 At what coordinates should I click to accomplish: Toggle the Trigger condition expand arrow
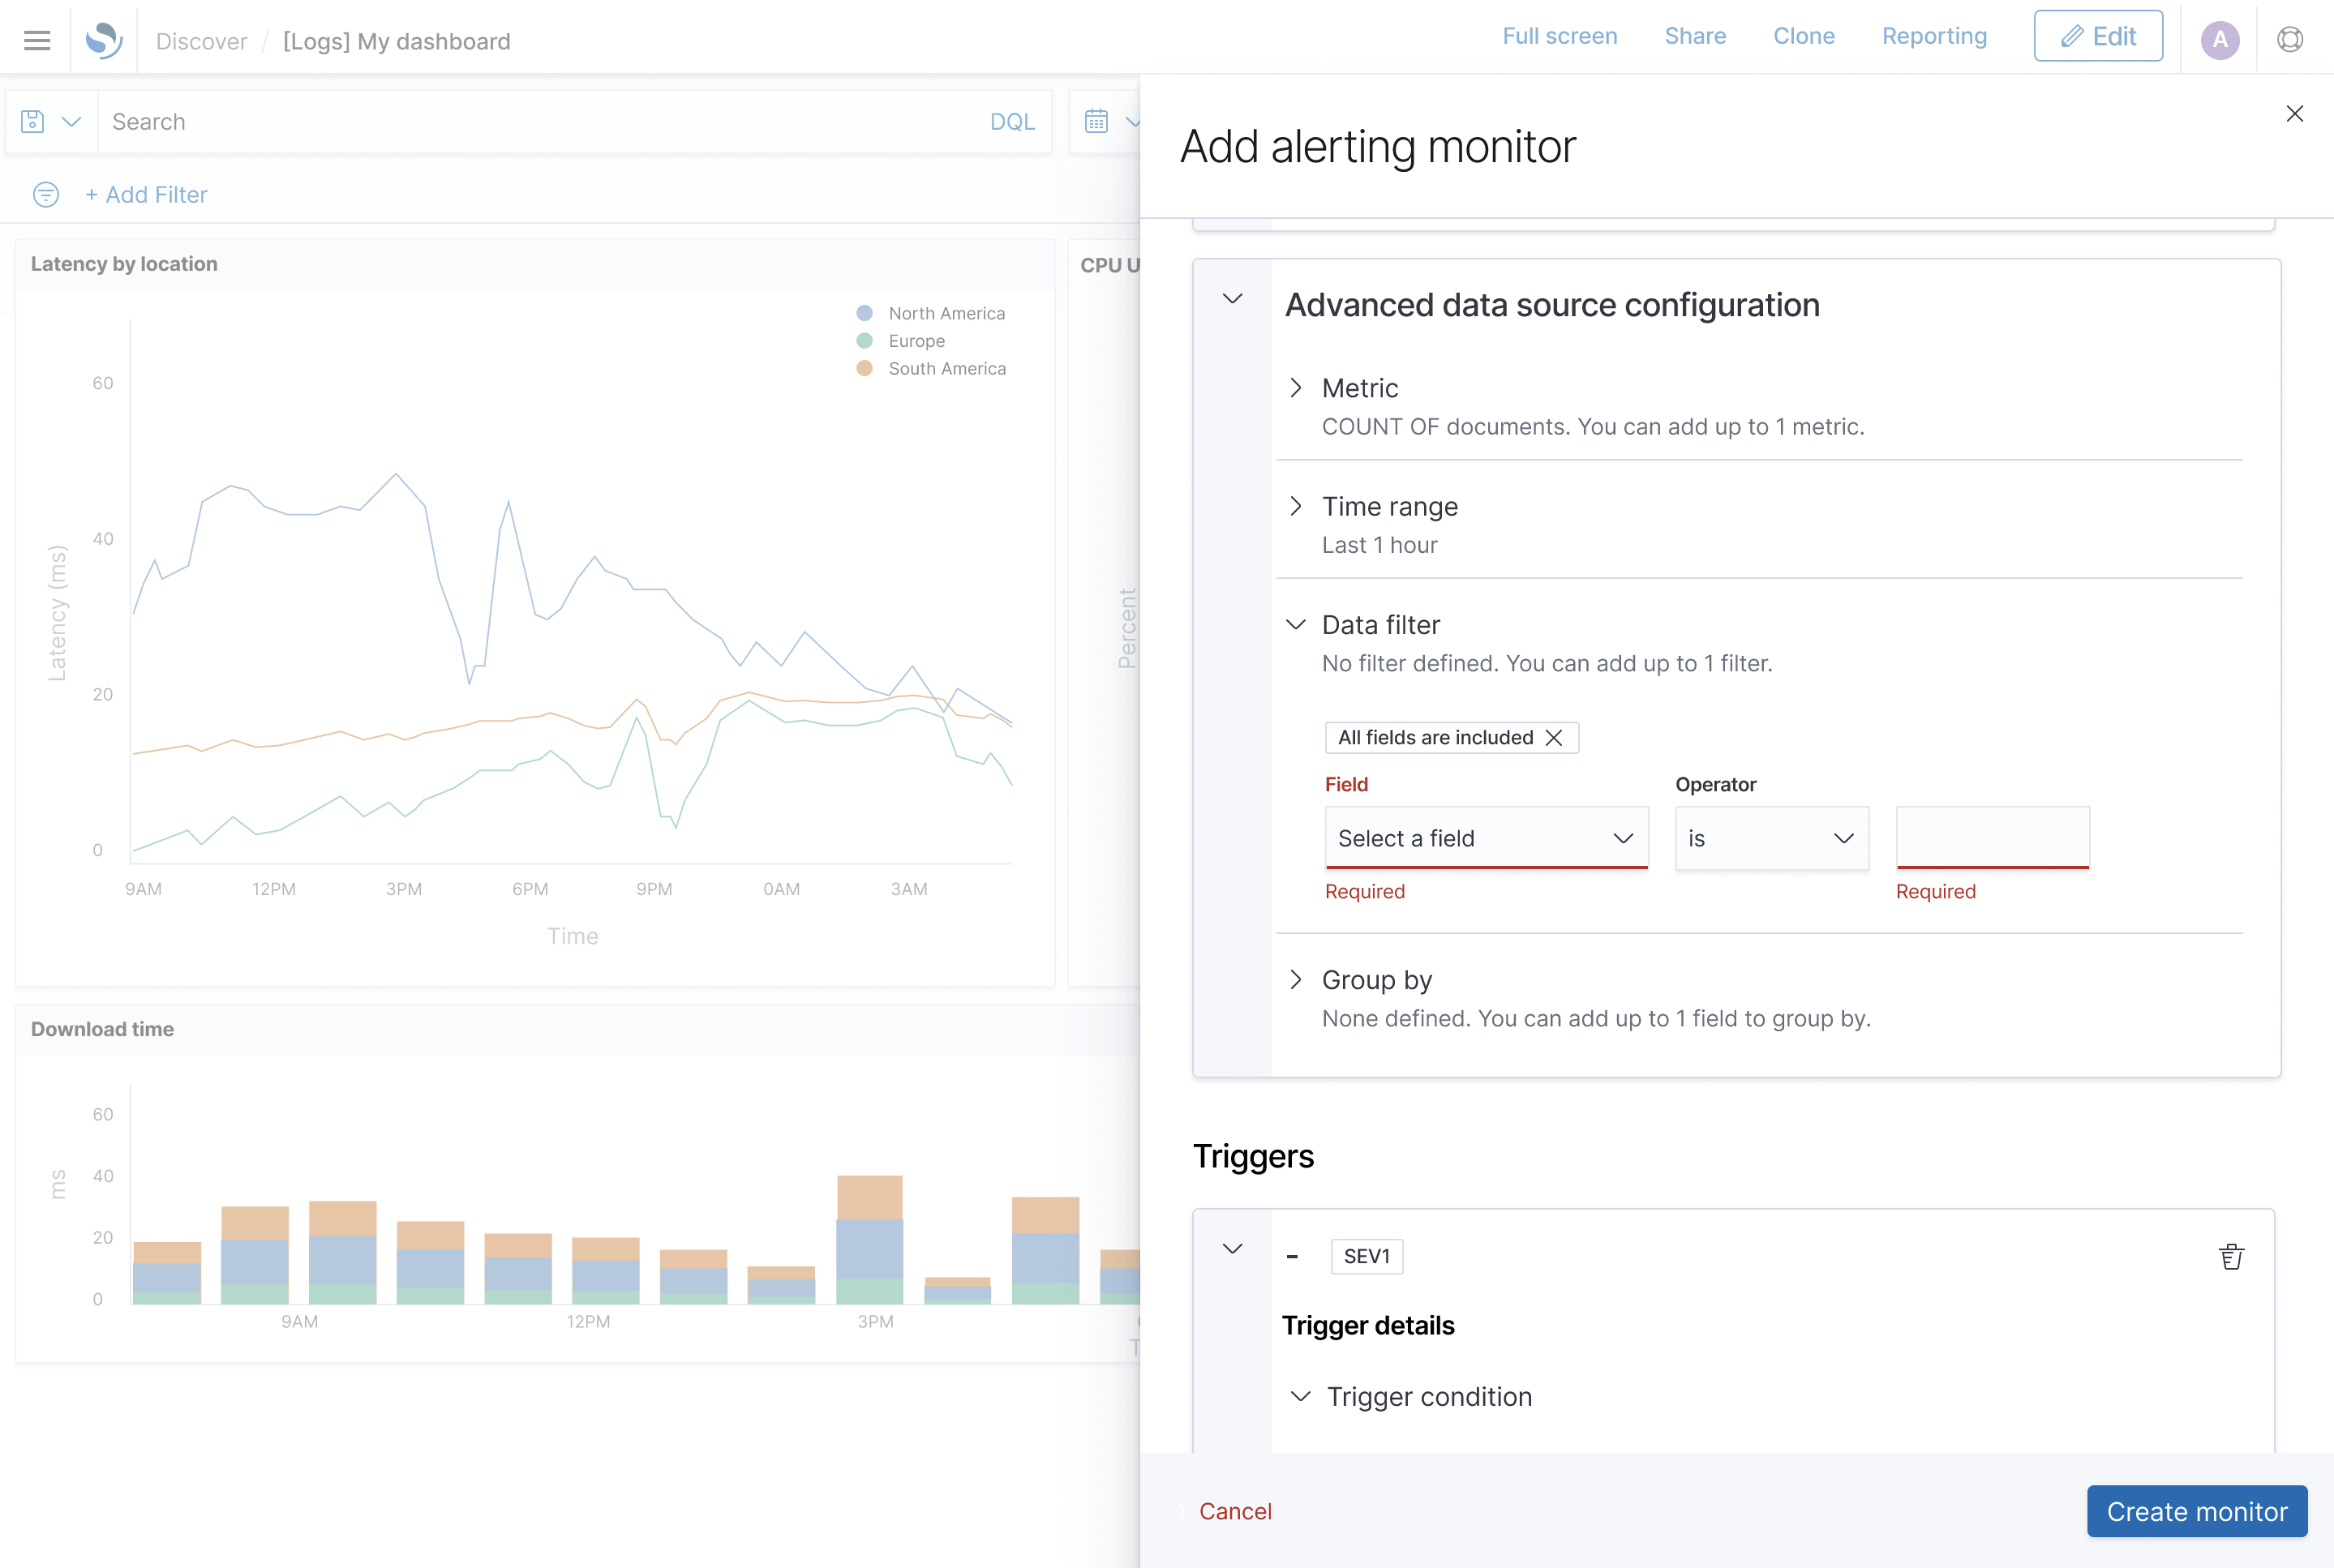tap(1300, 1396)
